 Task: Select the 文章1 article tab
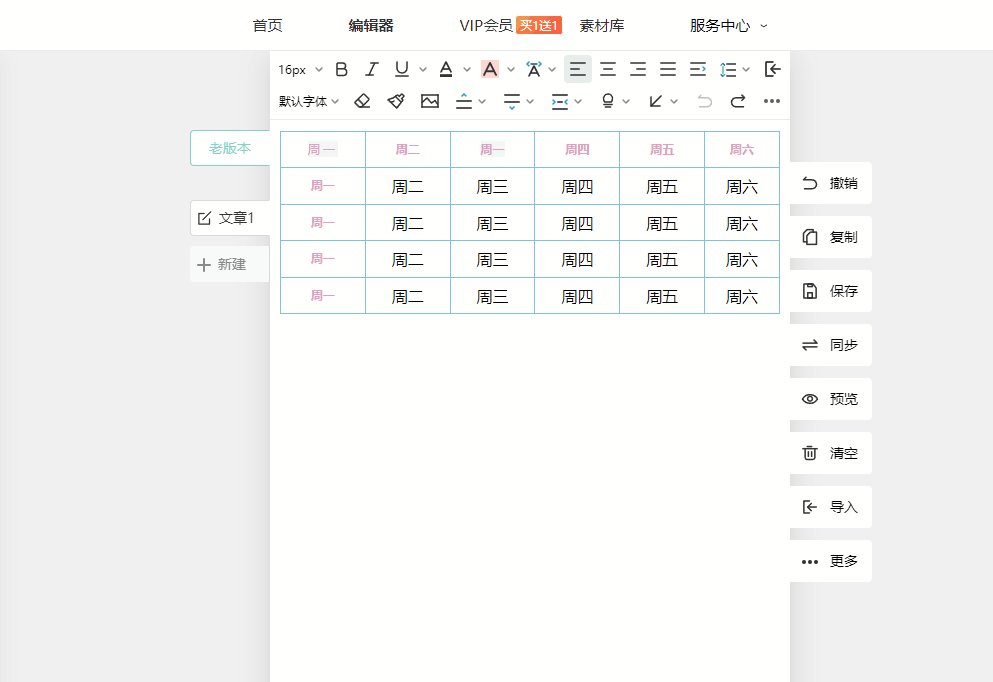[x=231, y=218]
